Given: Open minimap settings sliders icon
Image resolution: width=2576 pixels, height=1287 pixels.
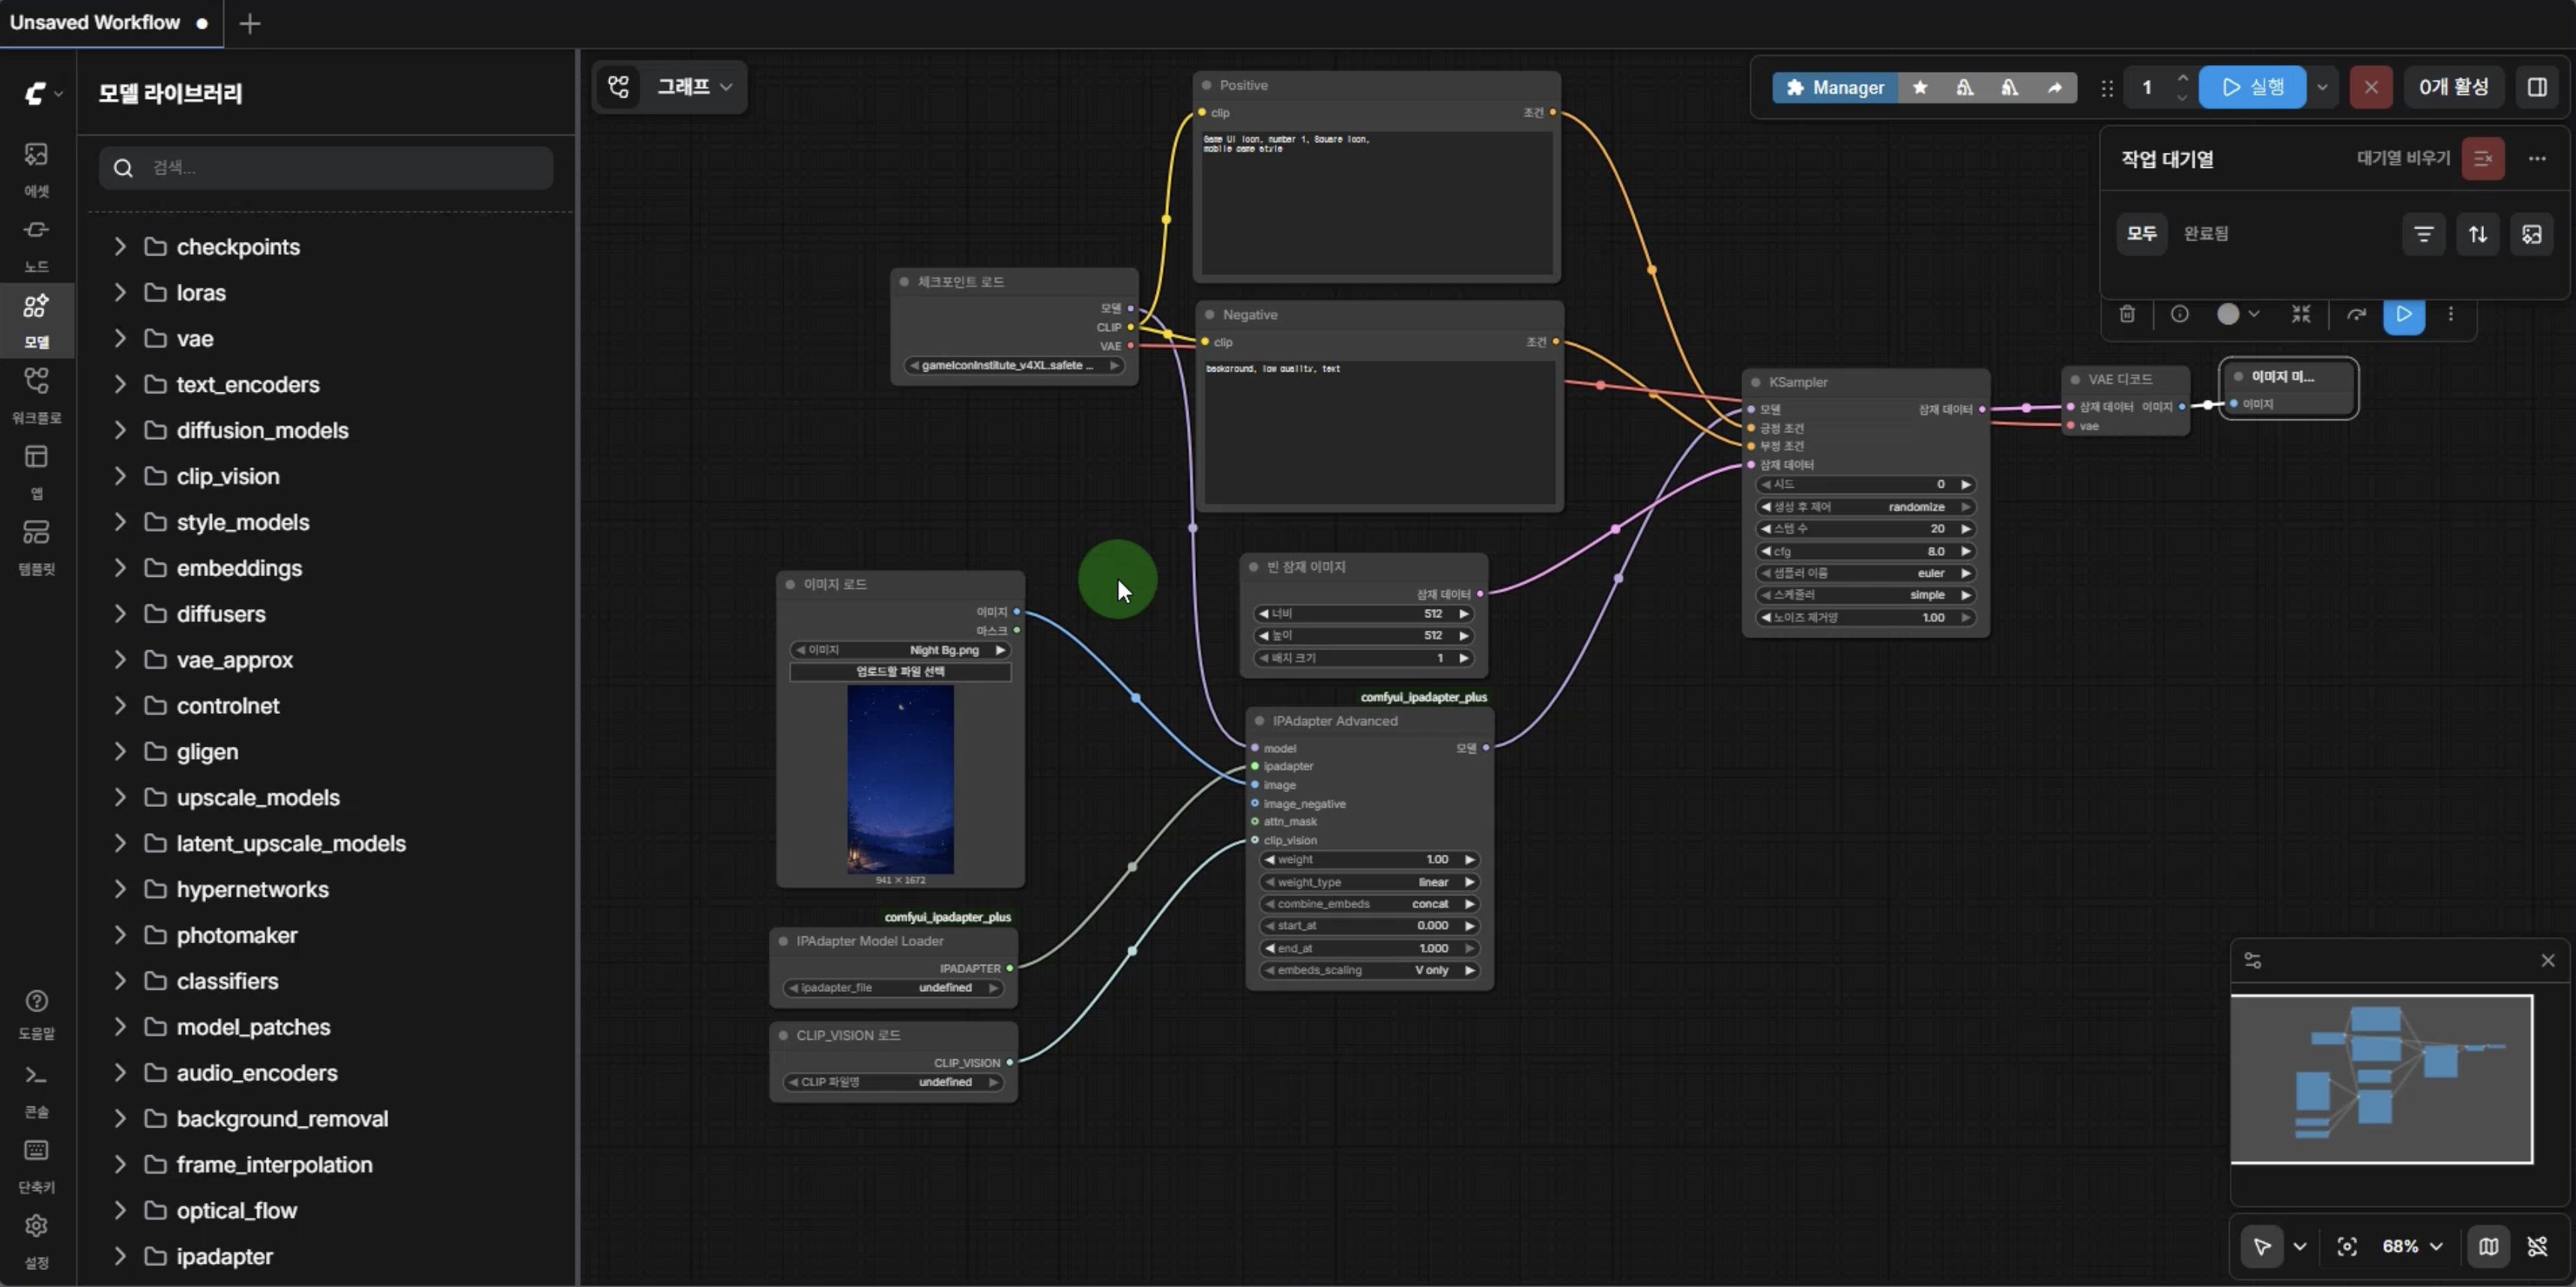Looking at the screenshot, I should [x=2252, y=960].
